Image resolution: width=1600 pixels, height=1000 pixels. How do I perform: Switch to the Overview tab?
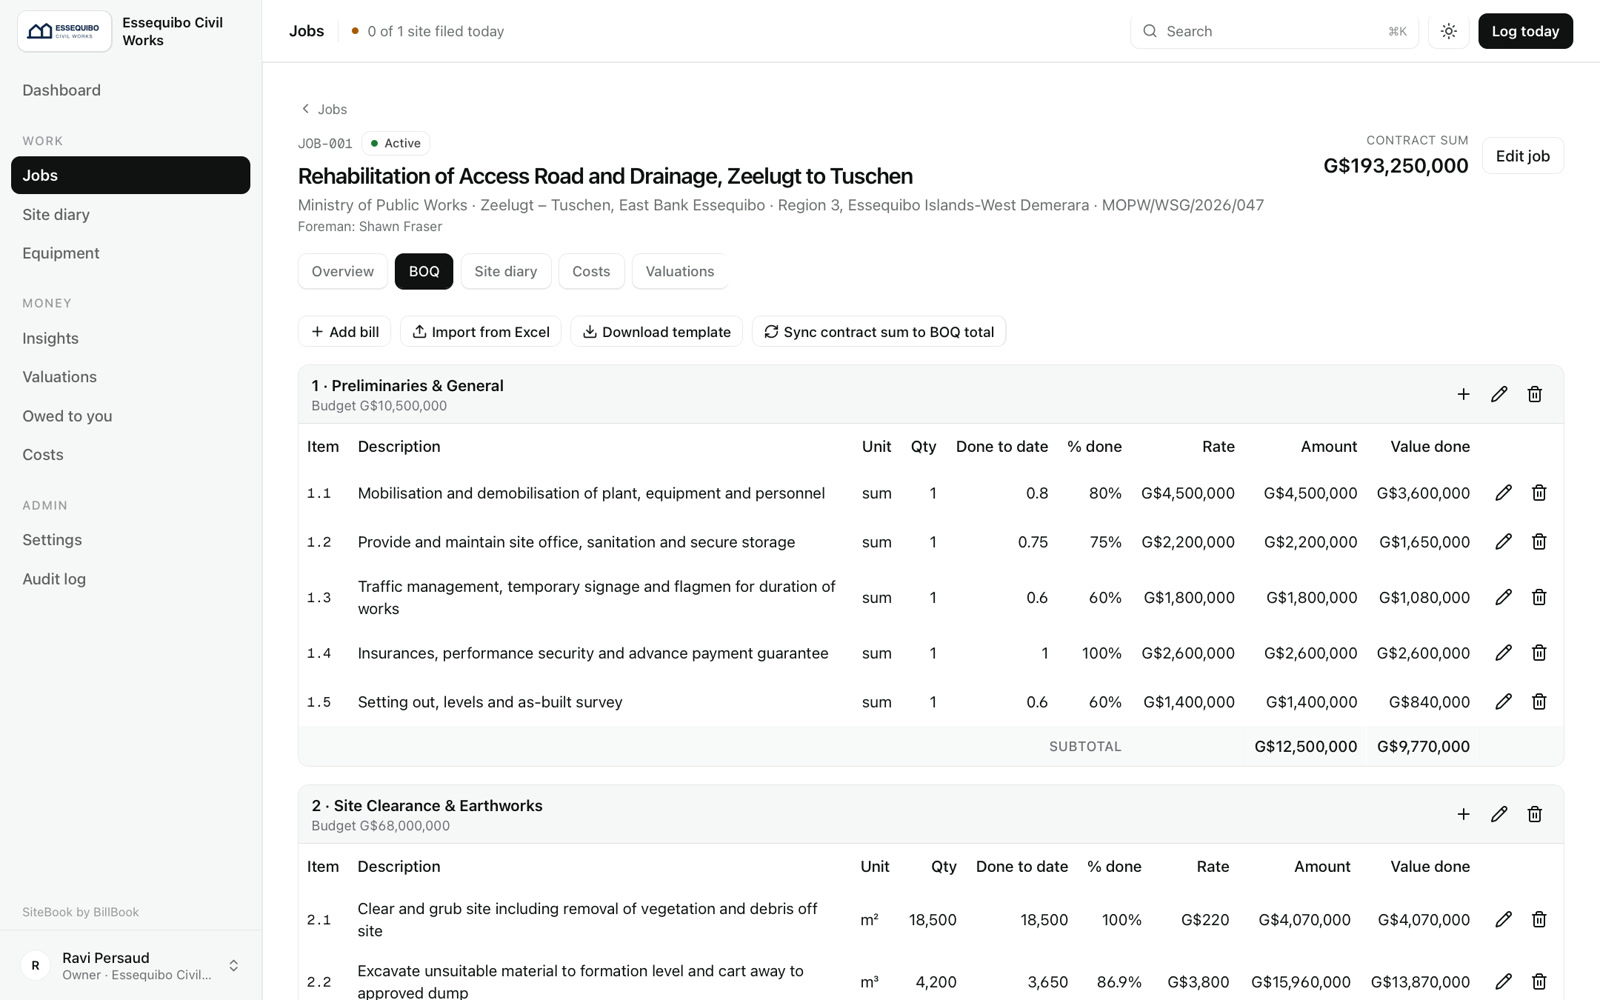[343, 271]
